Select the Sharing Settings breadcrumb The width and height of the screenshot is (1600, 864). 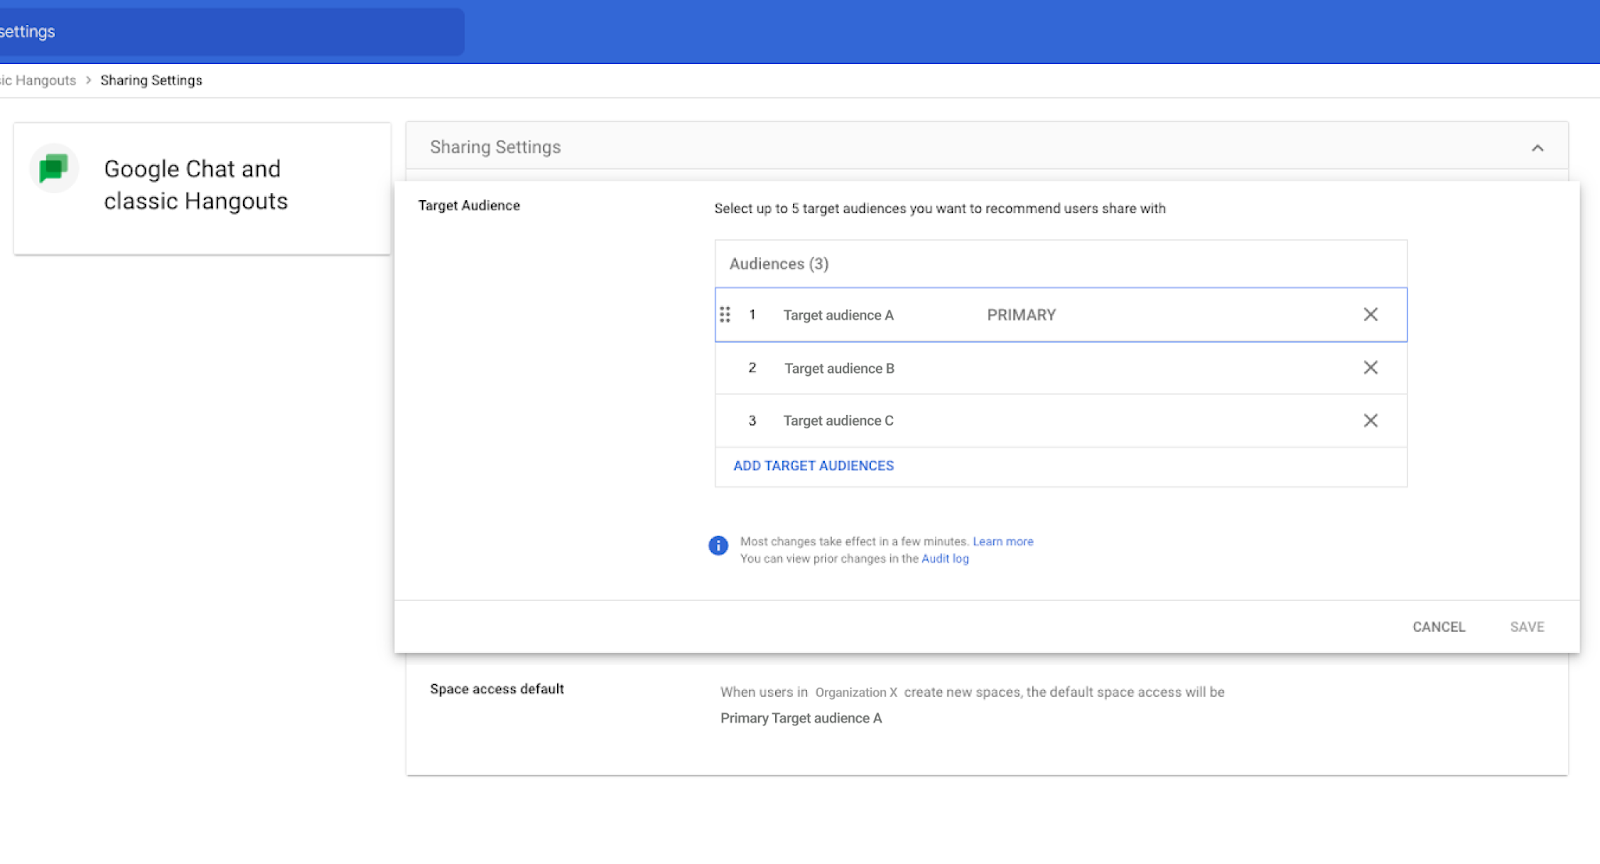click(151, 80)
